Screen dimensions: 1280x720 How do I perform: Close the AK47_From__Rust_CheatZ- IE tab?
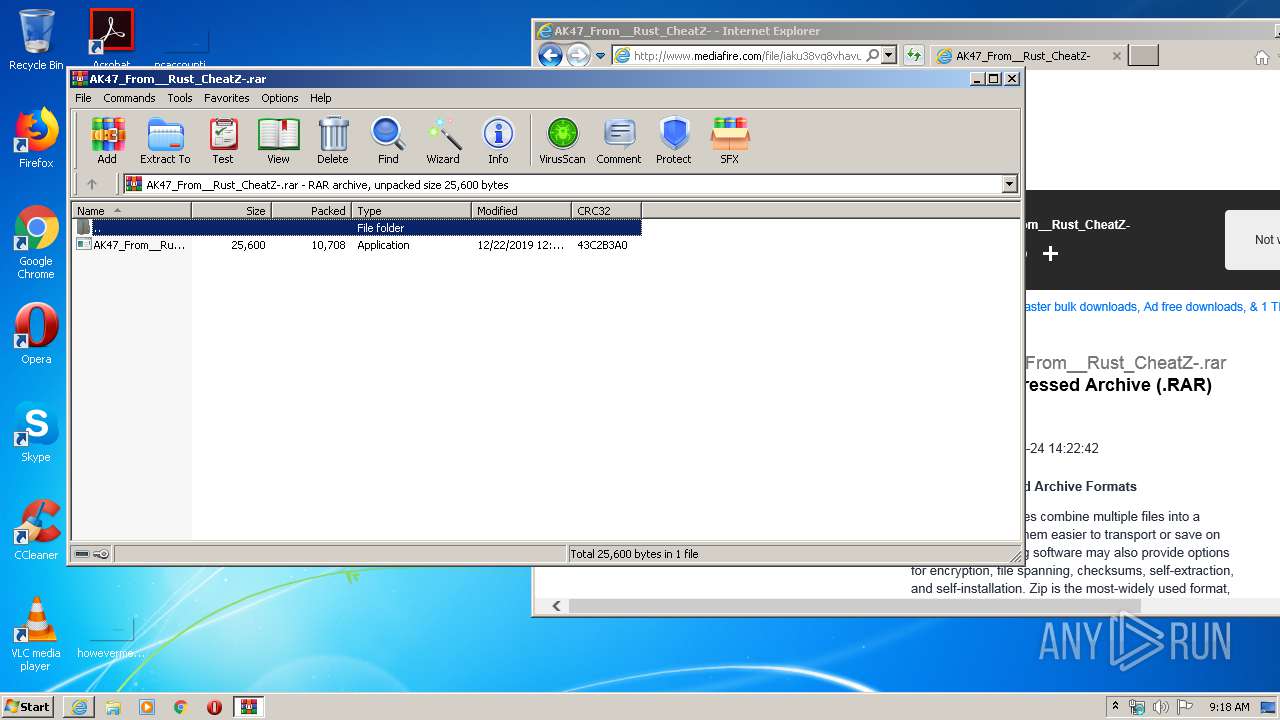point(1117,56)
